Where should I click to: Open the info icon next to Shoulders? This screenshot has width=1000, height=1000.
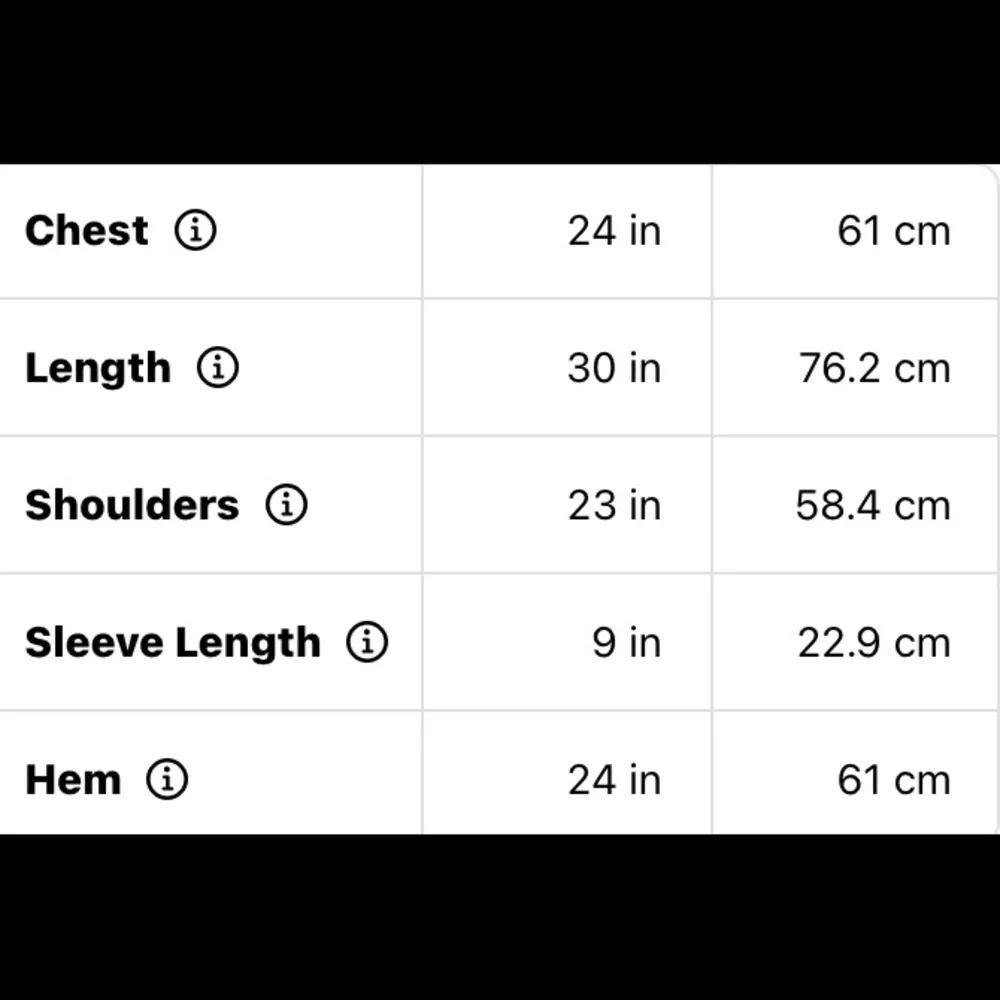286,504
